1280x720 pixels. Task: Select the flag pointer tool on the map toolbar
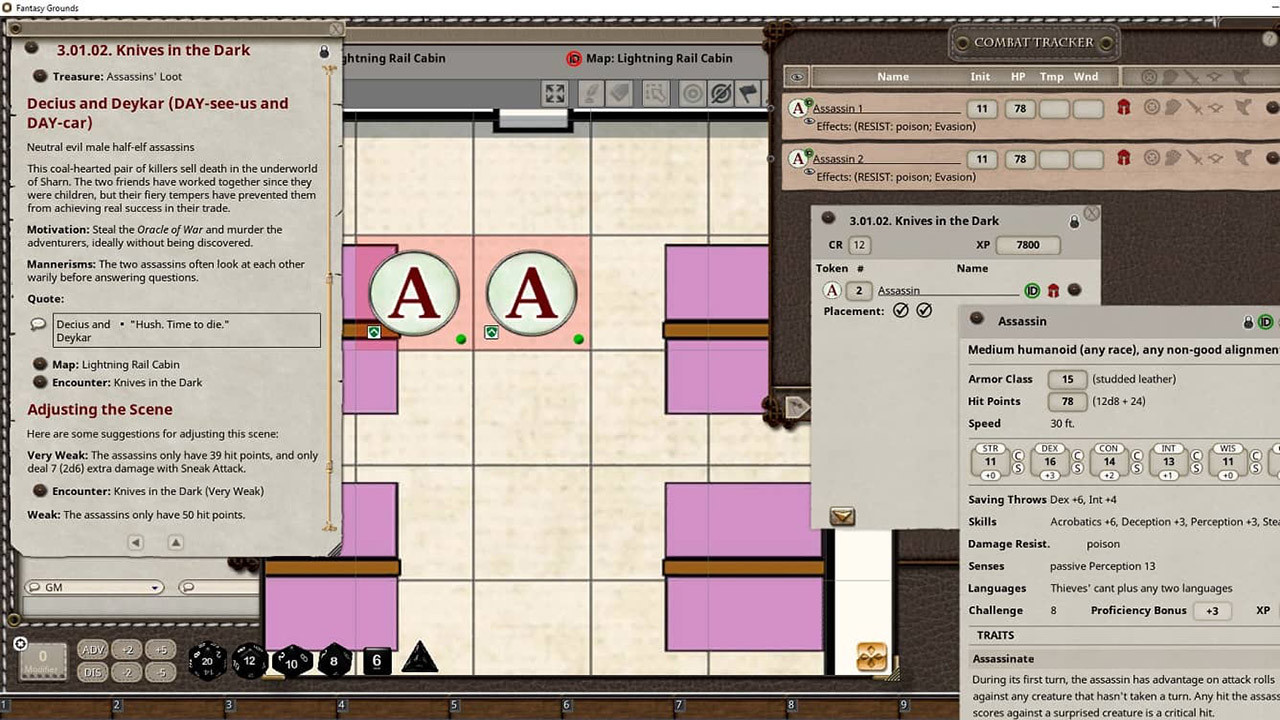745,93
